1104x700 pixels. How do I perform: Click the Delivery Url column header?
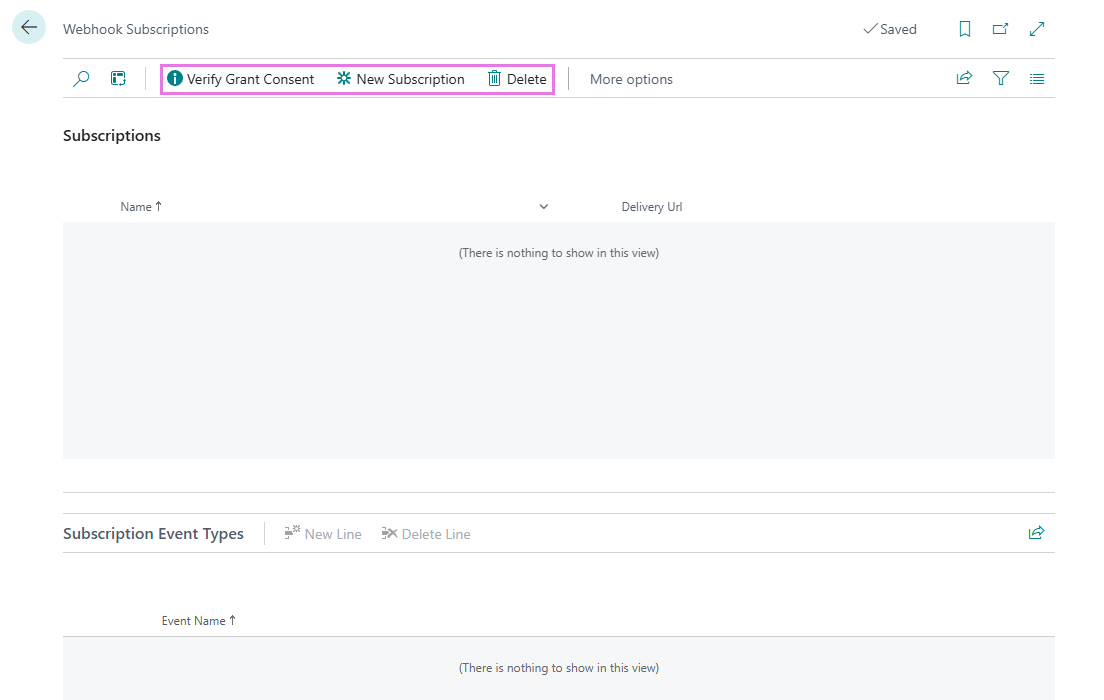651,206
